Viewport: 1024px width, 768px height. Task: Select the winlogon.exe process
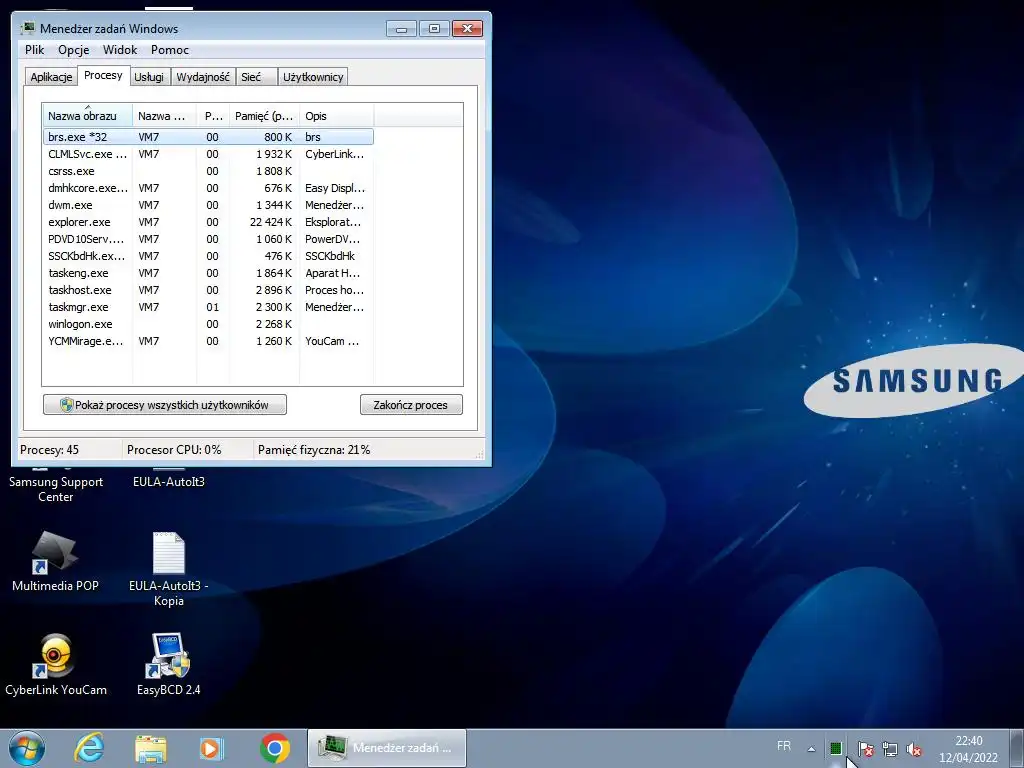208,324
